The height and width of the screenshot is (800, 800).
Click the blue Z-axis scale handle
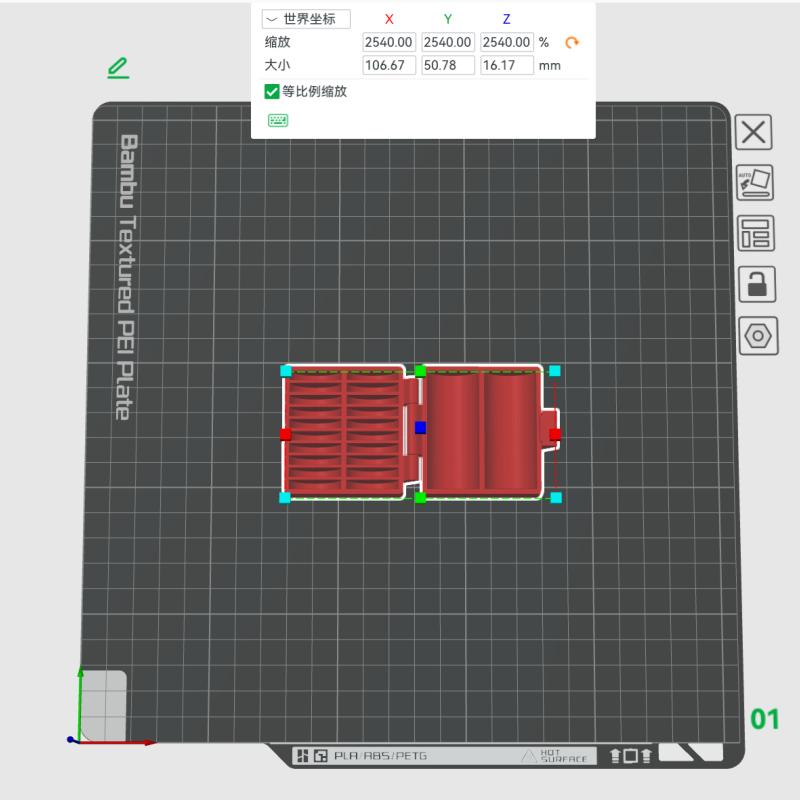(420, 428)
